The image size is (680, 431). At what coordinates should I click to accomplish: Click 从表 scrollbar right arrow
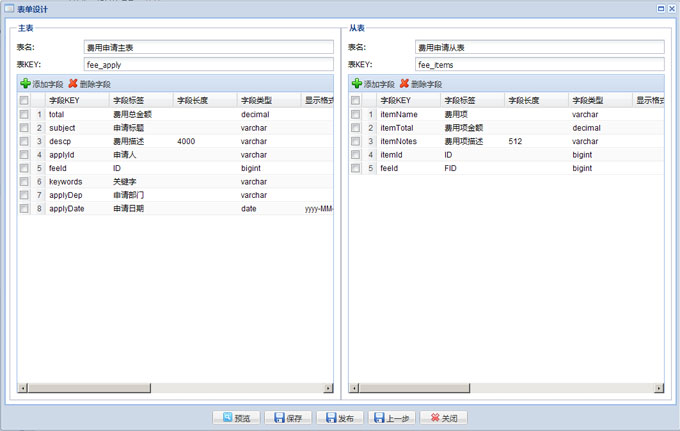point(659,388)
